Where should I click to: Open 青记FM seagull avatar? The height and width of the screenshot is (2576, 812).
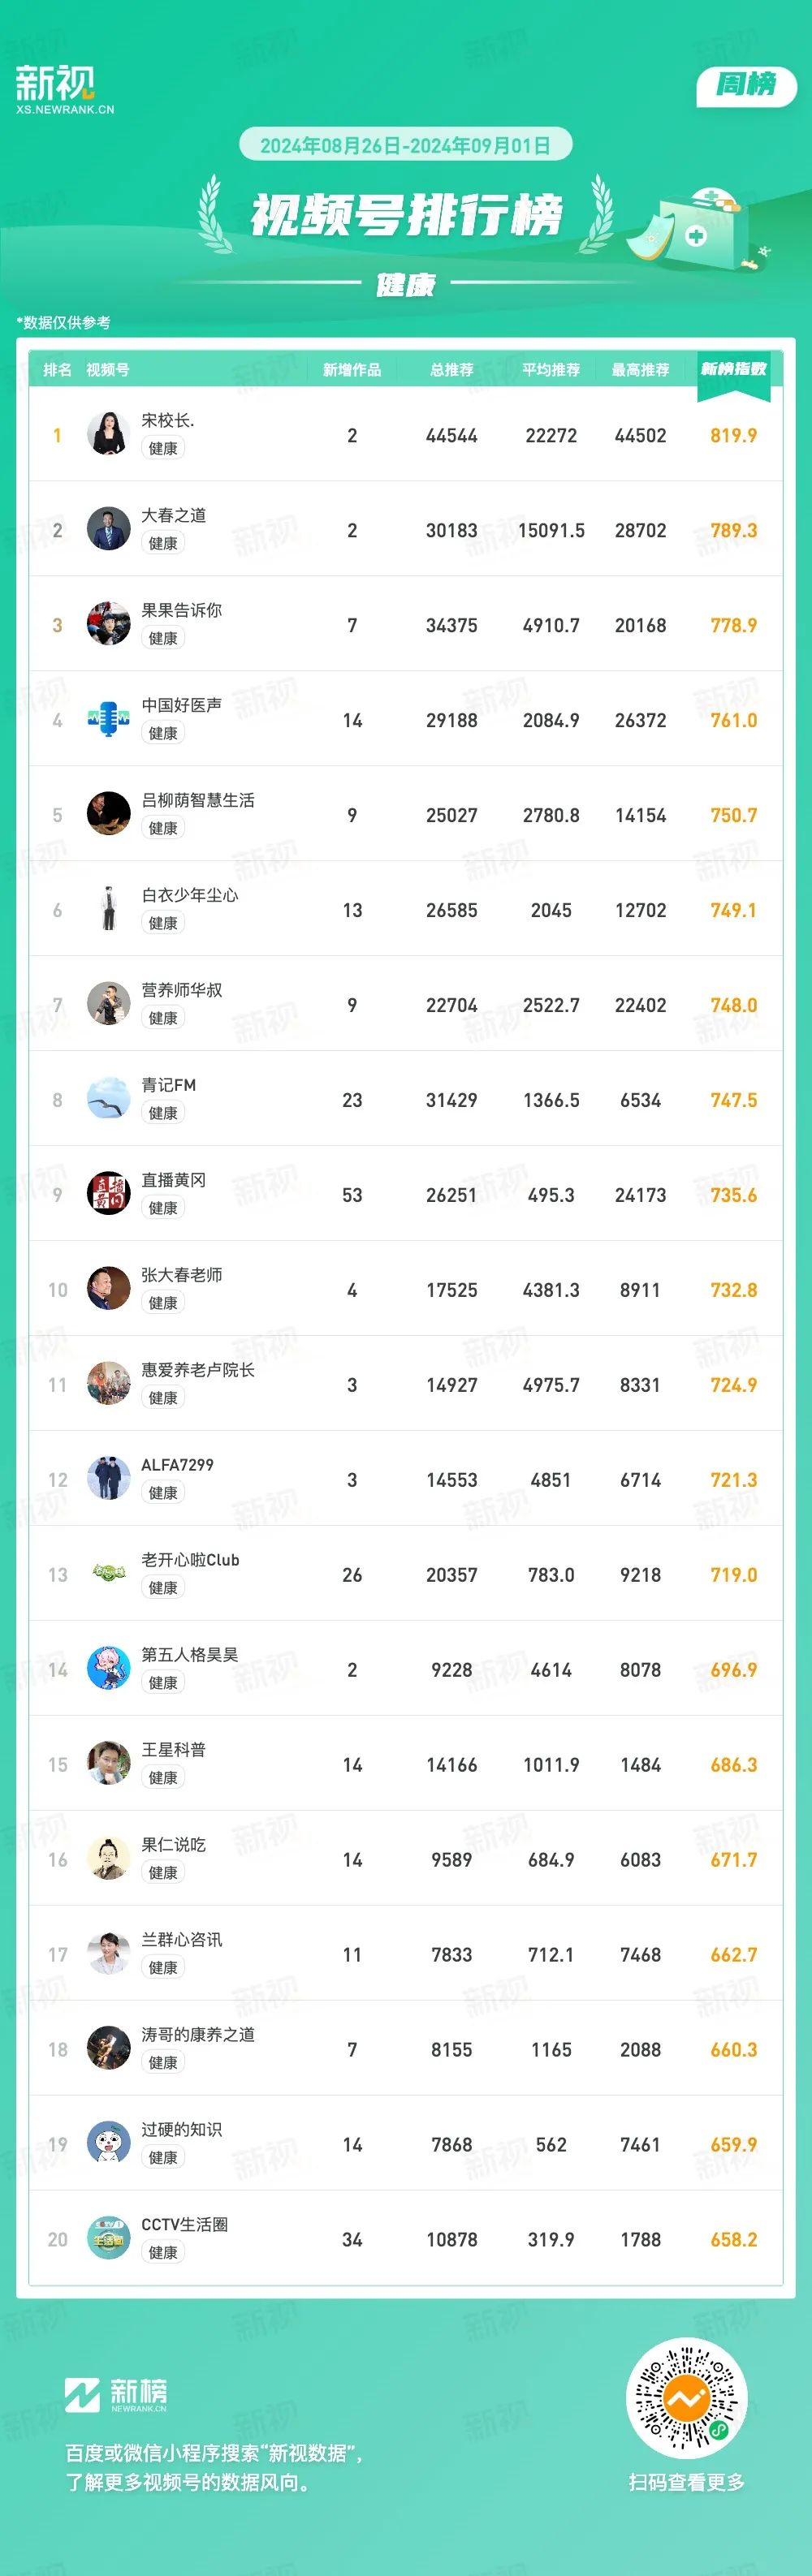pos(108,1099)
